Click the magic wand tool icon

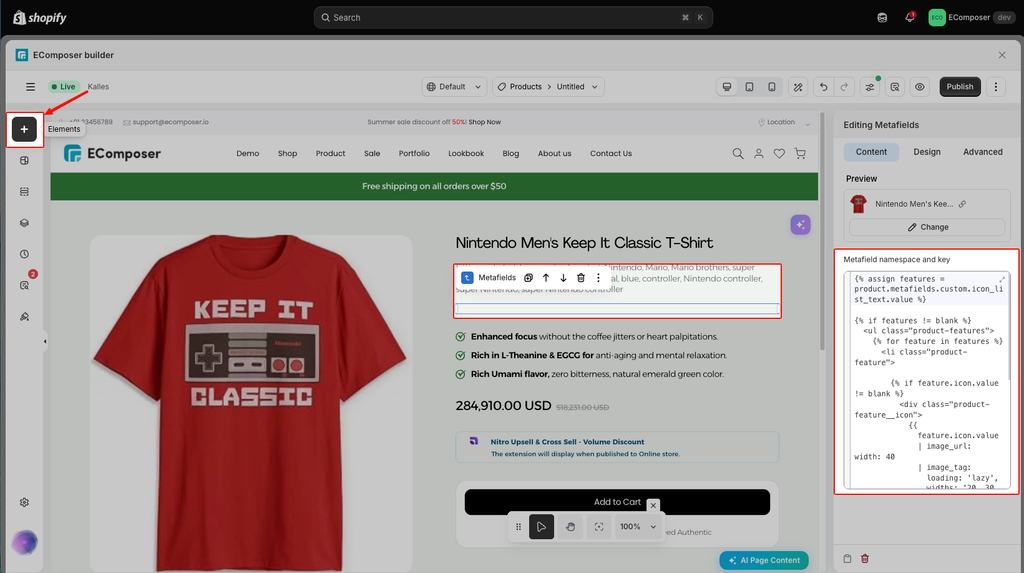(797, 87)
